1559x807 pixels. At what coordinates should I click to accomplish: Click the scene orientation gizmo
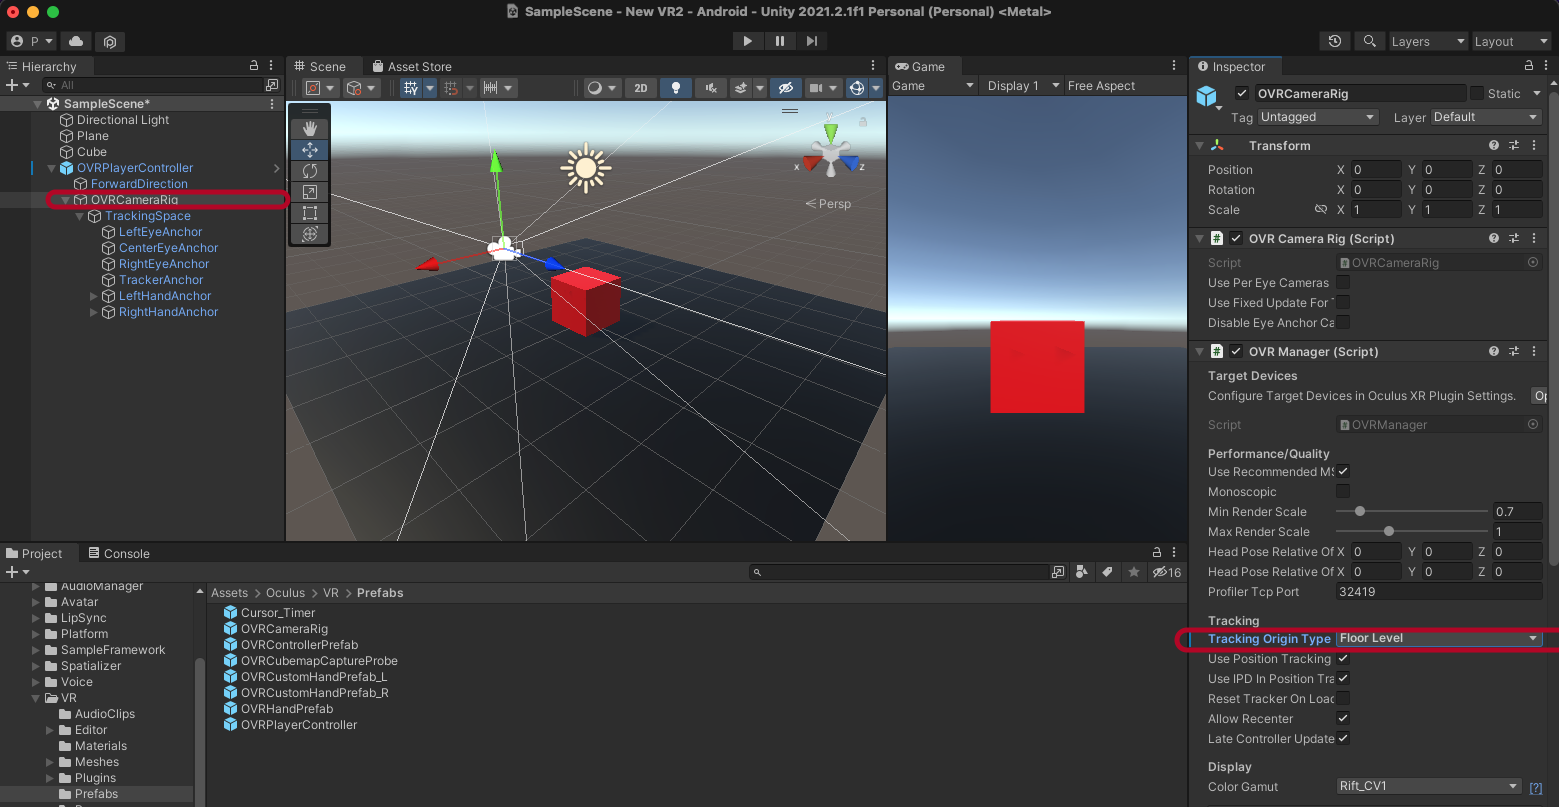pyautogui.click(x=830, y=155)
